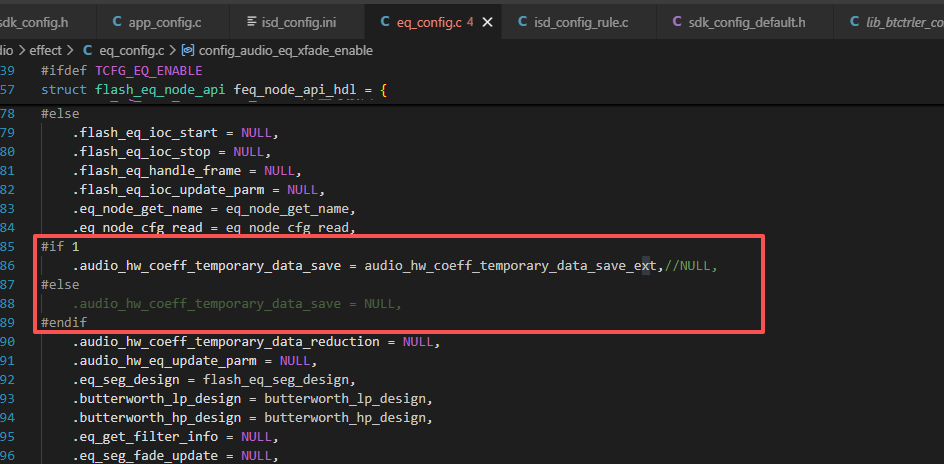Click the C icon on the eq_config.c tab
The image size is (944, 464).
click(385, 22)
